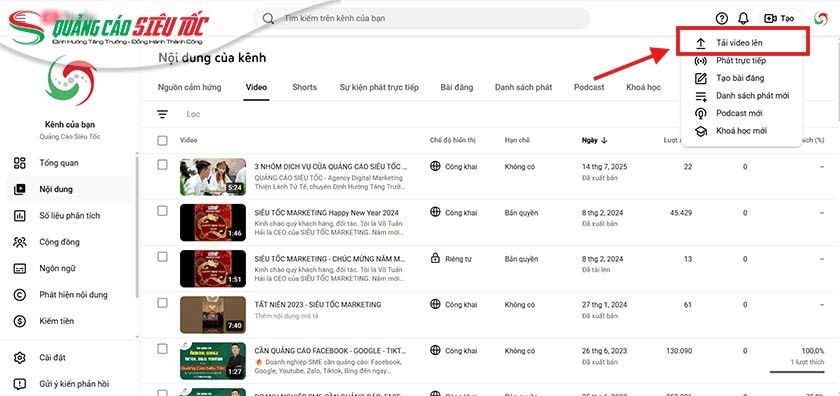The image size is (840, 396).
Task: Sort by Ngày column header
Action: (595, 140)
